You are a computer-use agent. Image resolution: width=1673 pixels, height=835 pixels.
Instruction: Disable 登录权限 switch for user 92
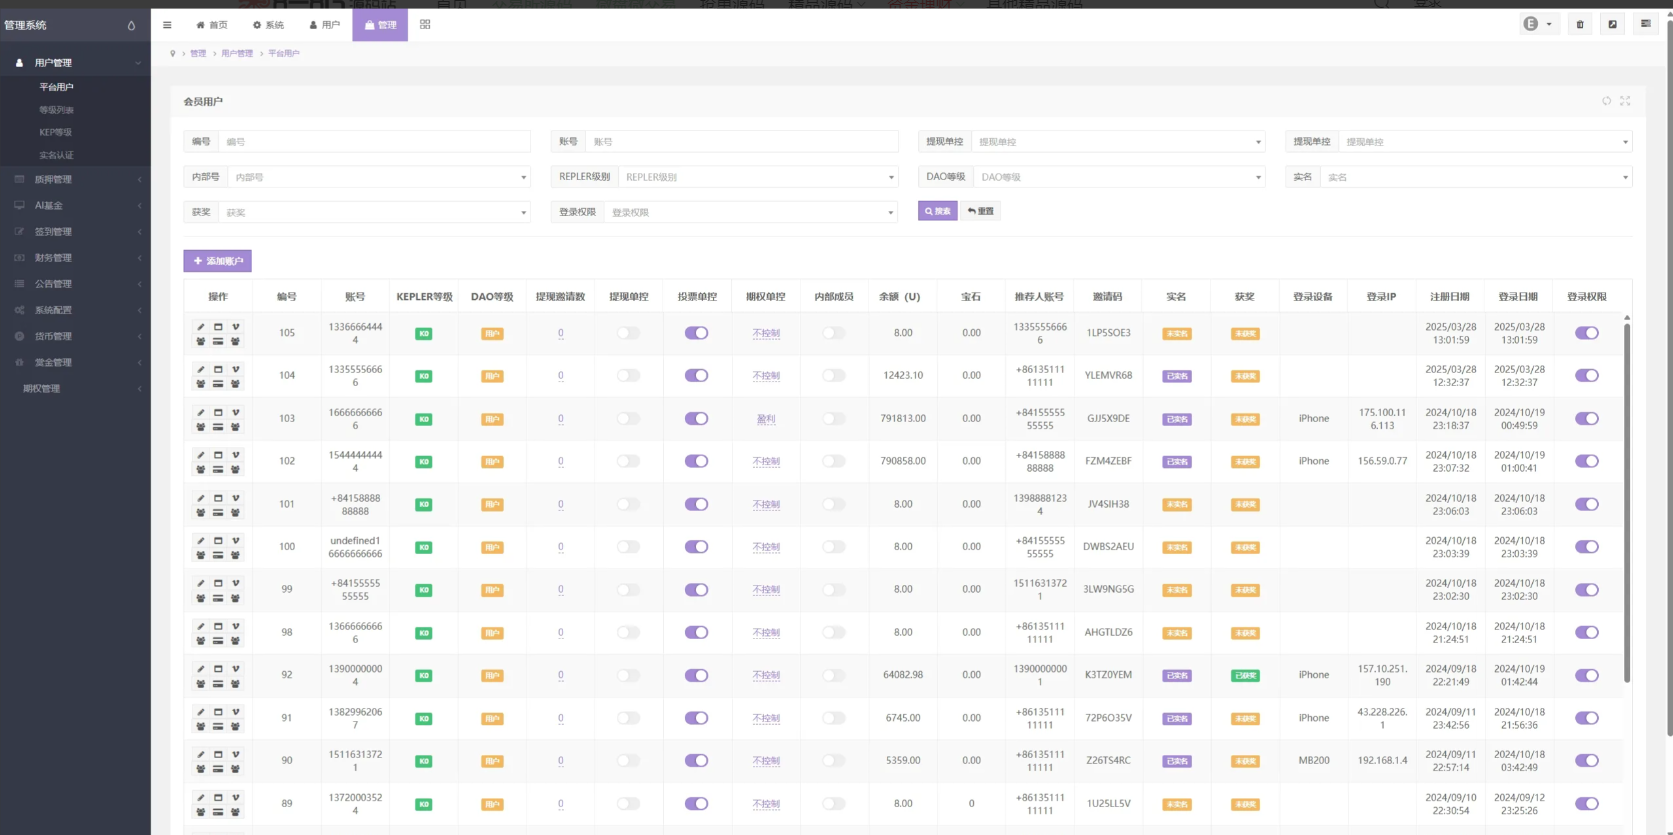click(1586, 675)
